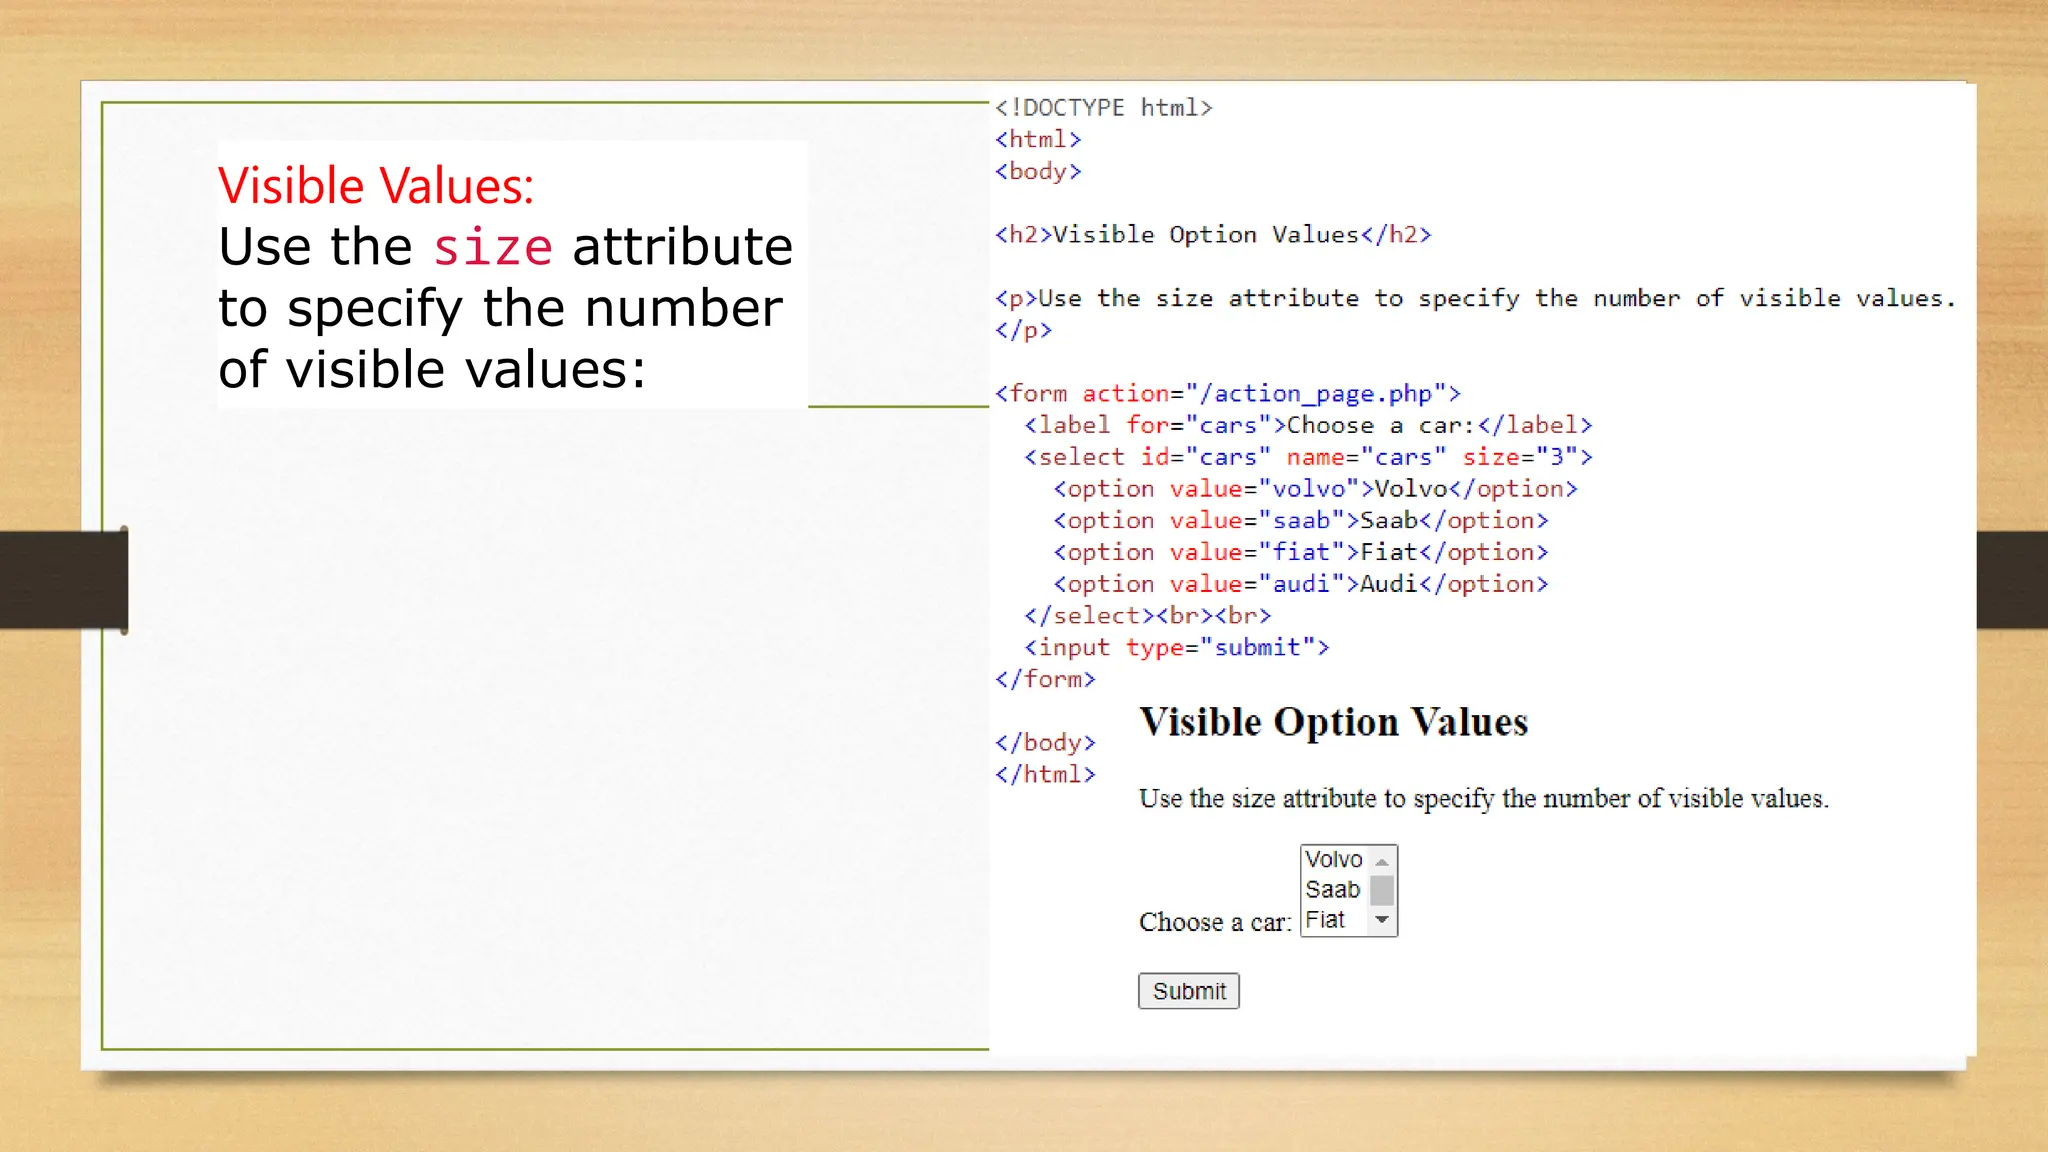Screen dimensions: 2048x1152
Task: Click the option value="audi" code line
Action: (x=1301, y=585)
